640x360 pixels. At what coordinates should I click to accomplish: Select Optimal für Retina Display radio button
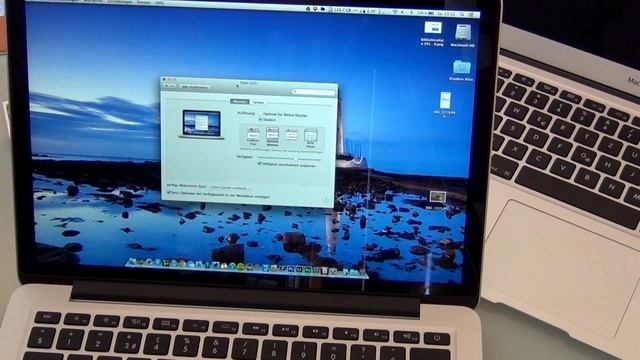coord(260,115)
